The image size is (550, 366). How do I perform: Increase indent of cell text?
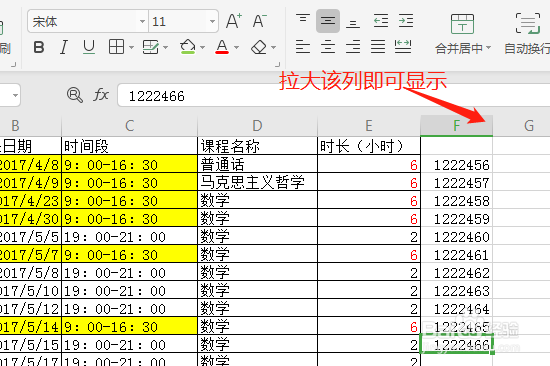tap(406, 21)
